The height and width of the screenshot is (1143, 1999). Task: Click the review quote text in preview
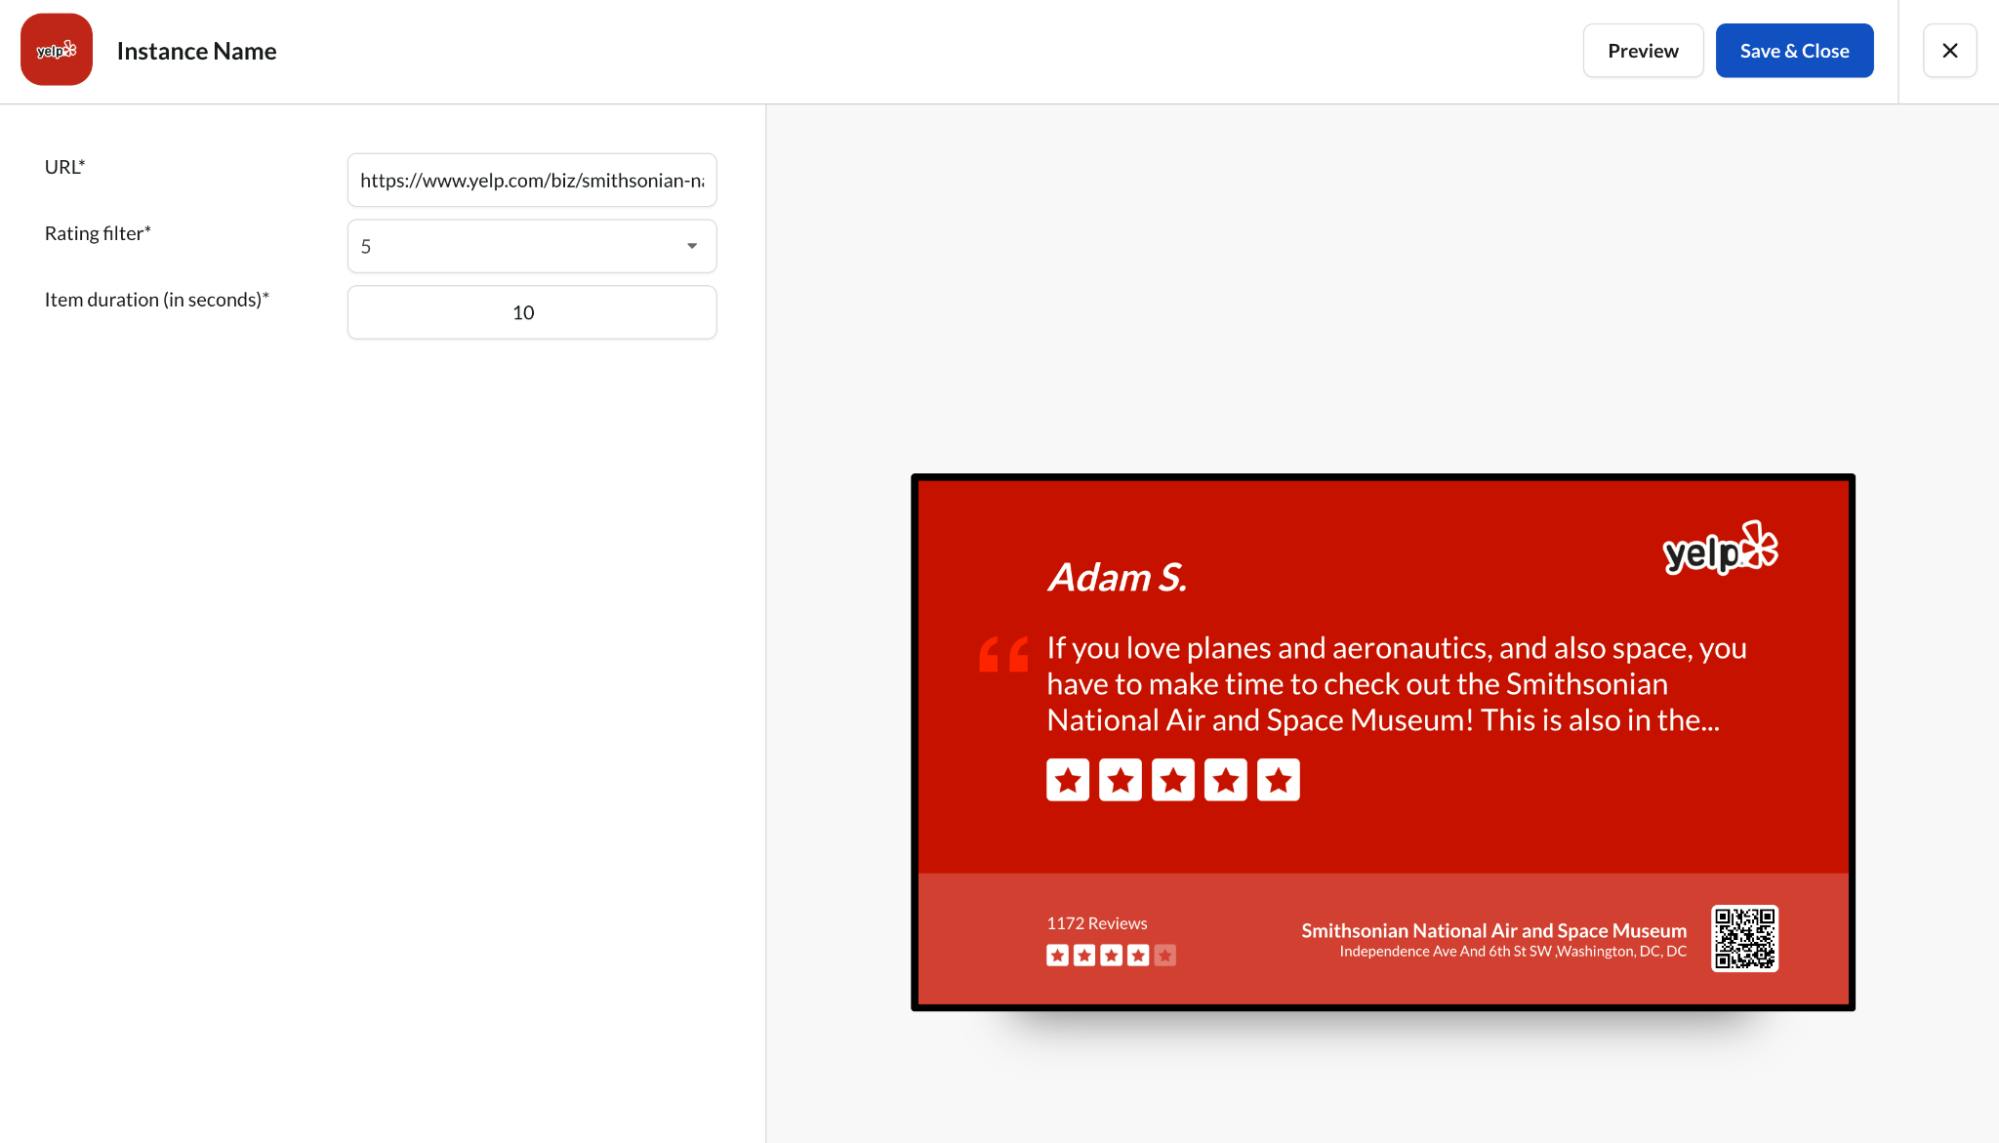1396,684
